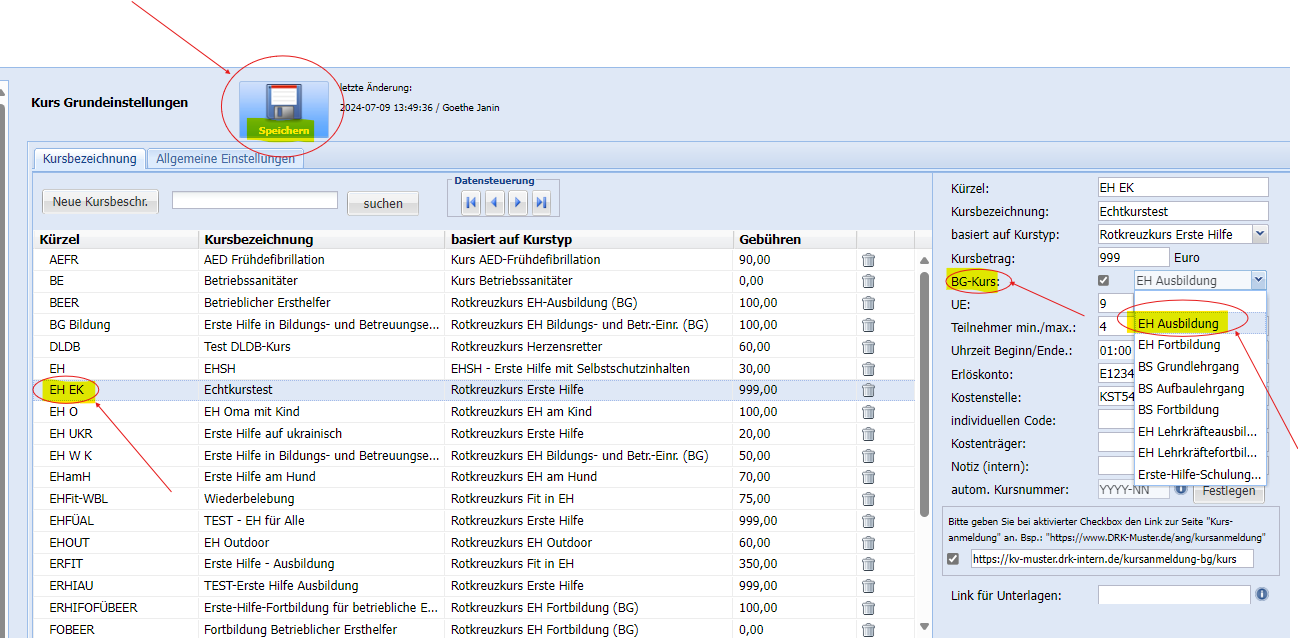The width and height of the screenshot is (1298, 638).
Task: Go to next record arrow icon
Action: pos(517,203)
